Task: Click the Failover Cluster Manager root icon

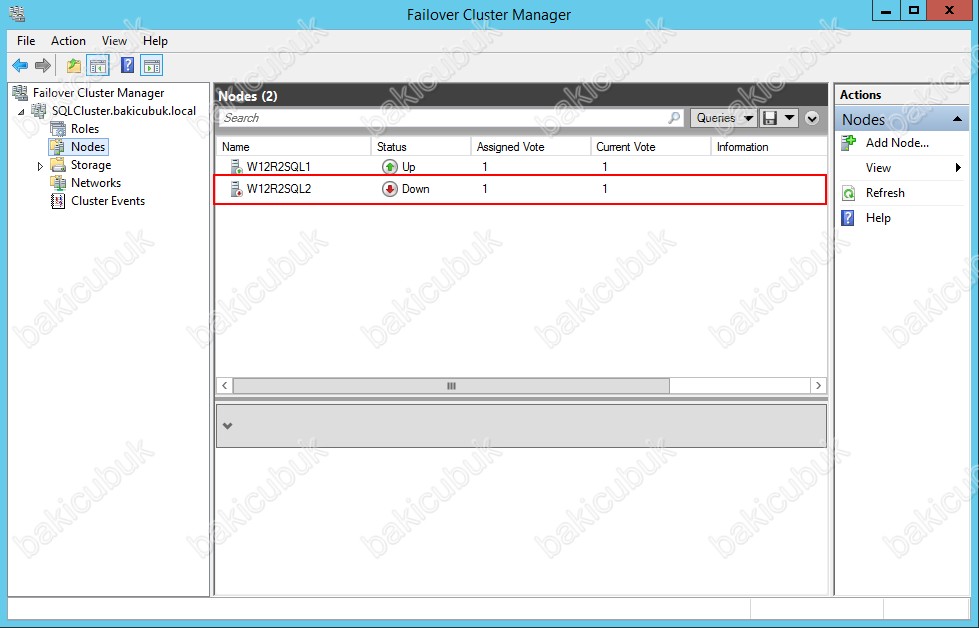Action: pyautogui.click(x=20, y=92)
